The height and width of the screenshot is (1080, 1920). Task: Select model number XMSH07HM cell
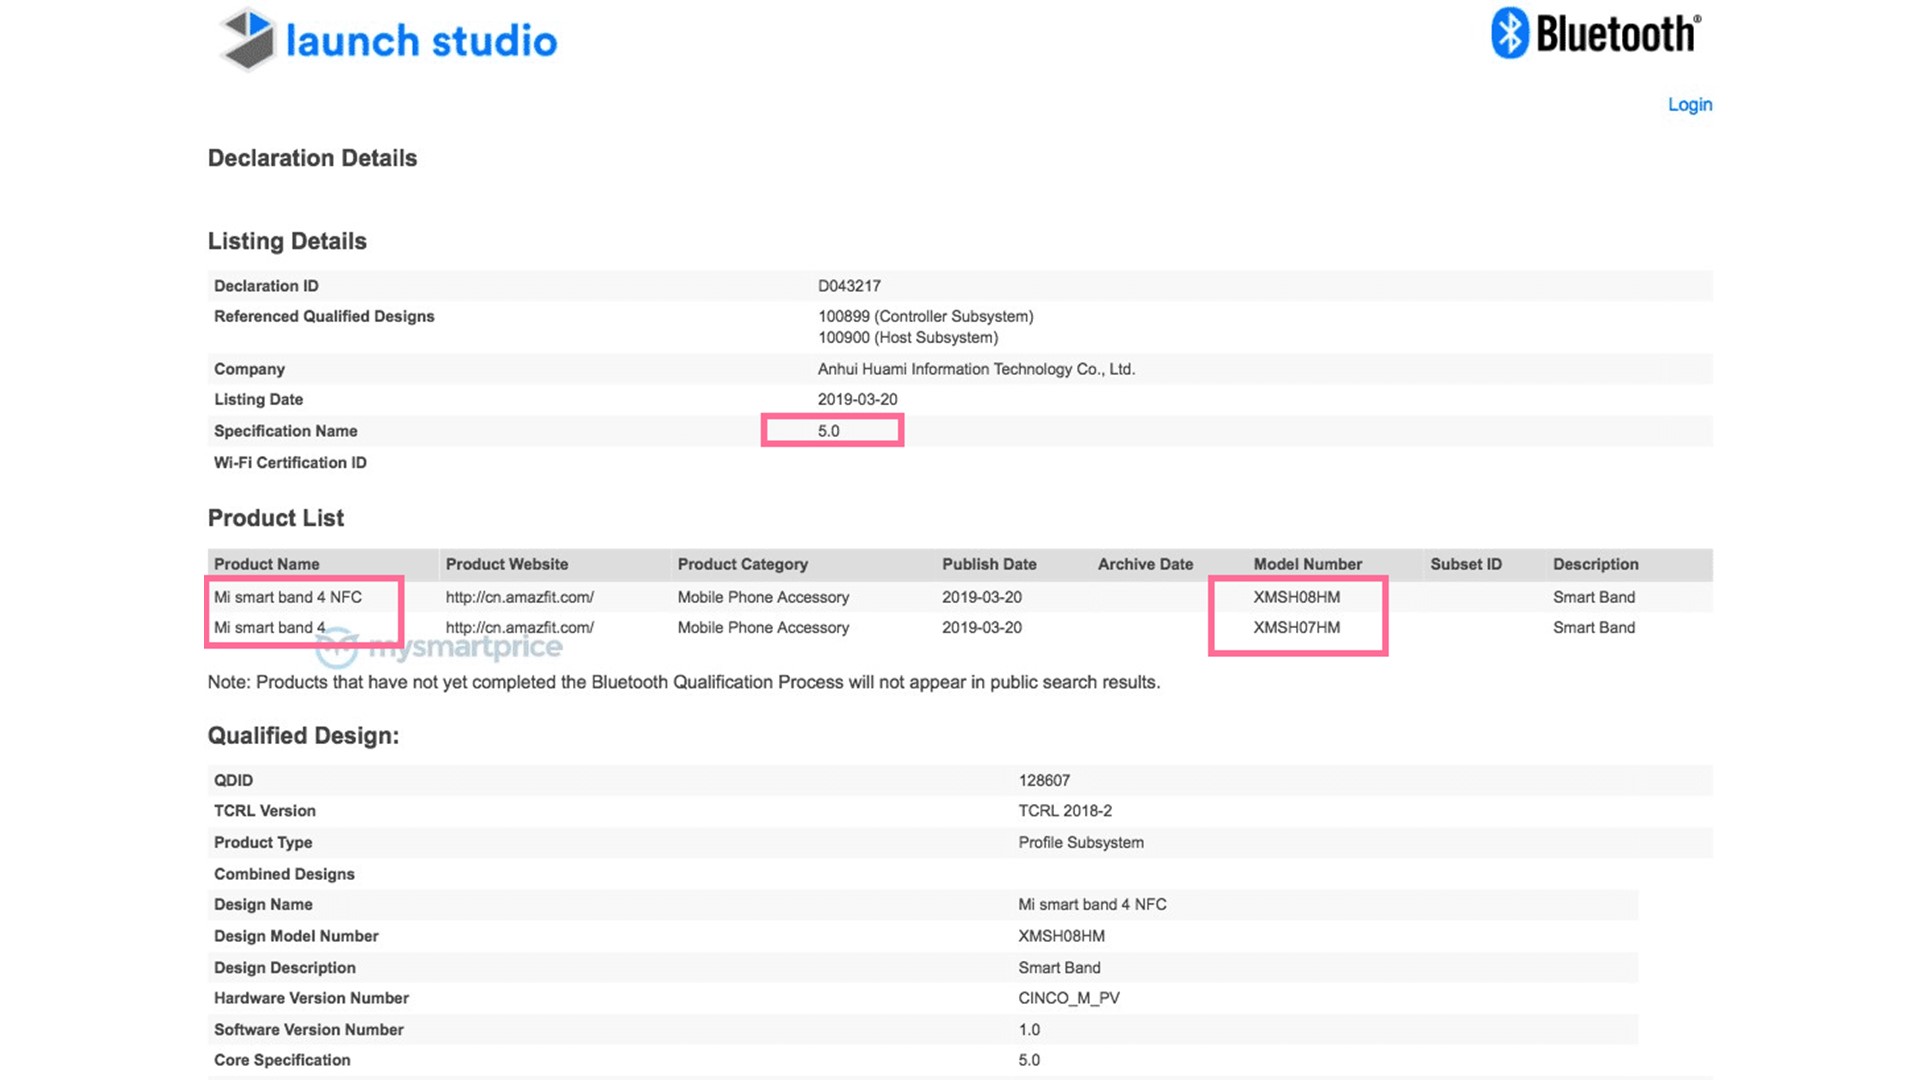pyautogui.click(x=1296, y=628)
